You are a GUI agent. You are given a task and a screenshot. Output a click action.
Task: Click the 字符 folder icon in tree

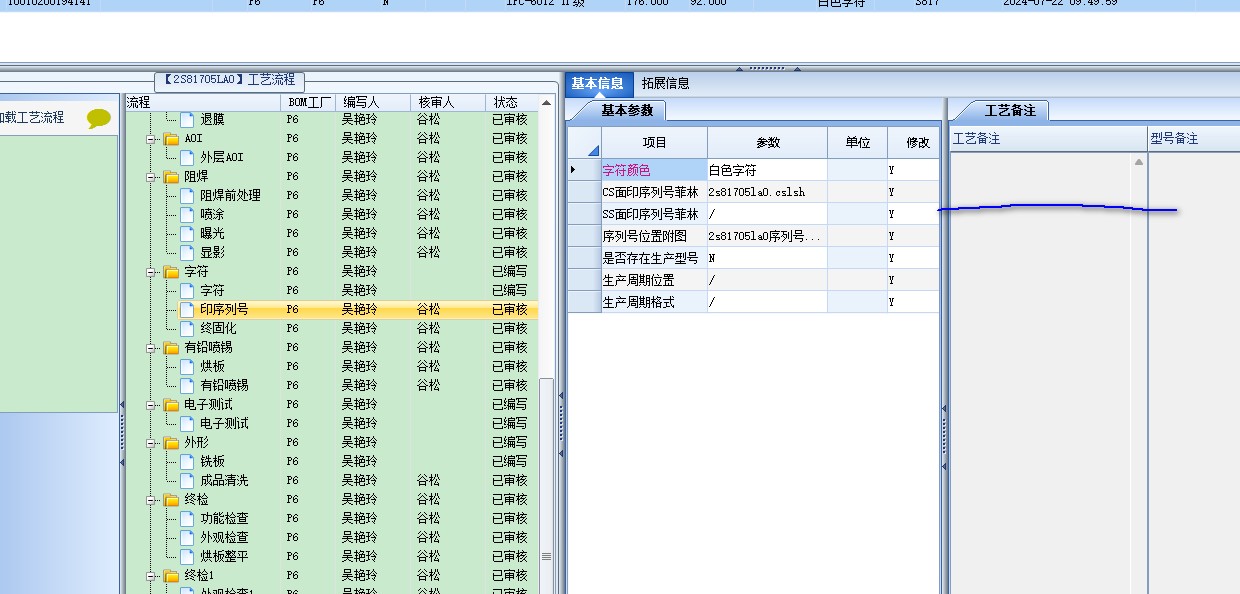(171, 272)
